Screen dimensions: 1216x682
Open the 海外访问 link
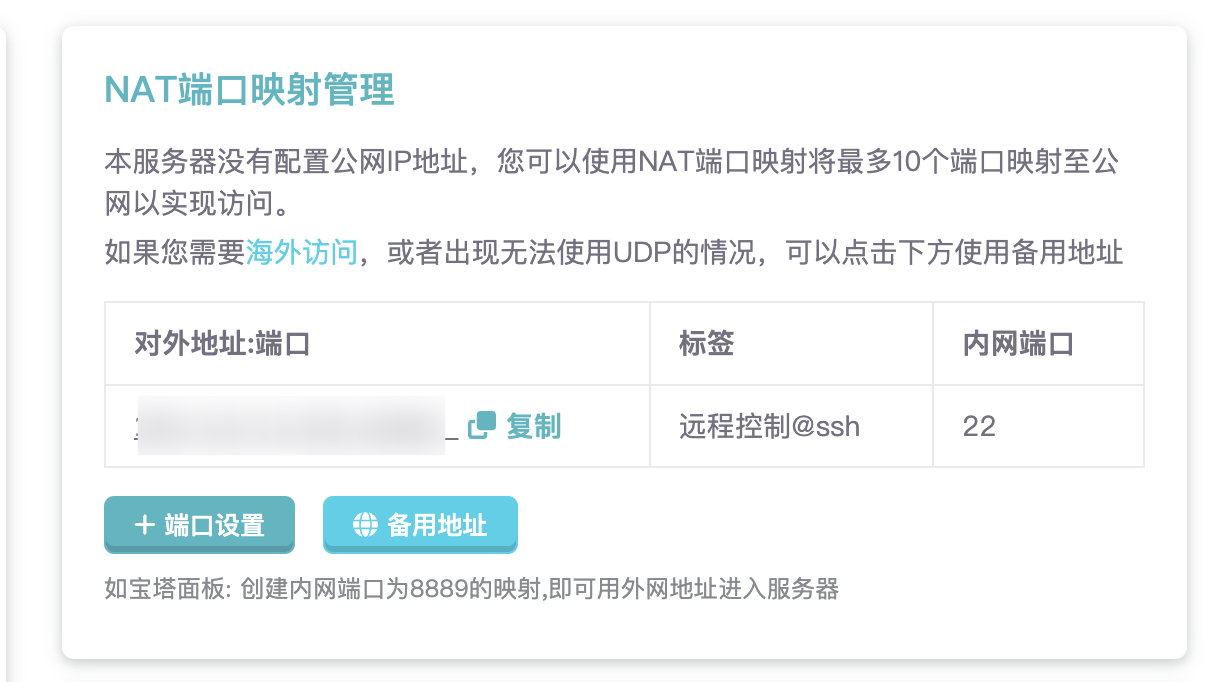(300, 254)
